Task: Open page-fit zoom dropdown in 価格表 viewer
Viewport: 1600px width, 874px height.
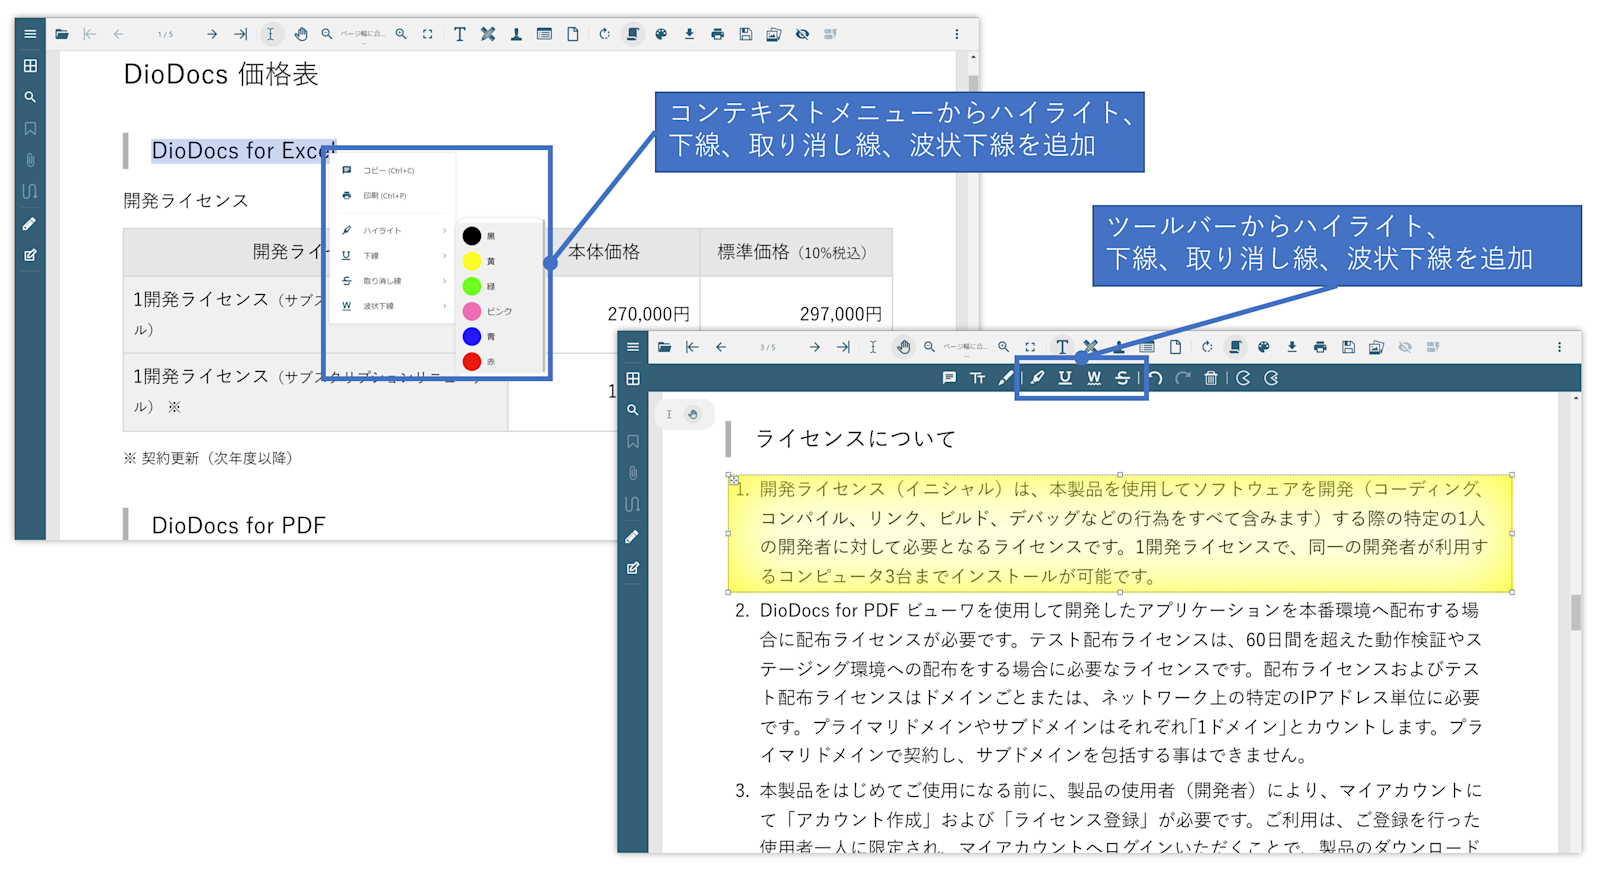Action: coord(362,34)
